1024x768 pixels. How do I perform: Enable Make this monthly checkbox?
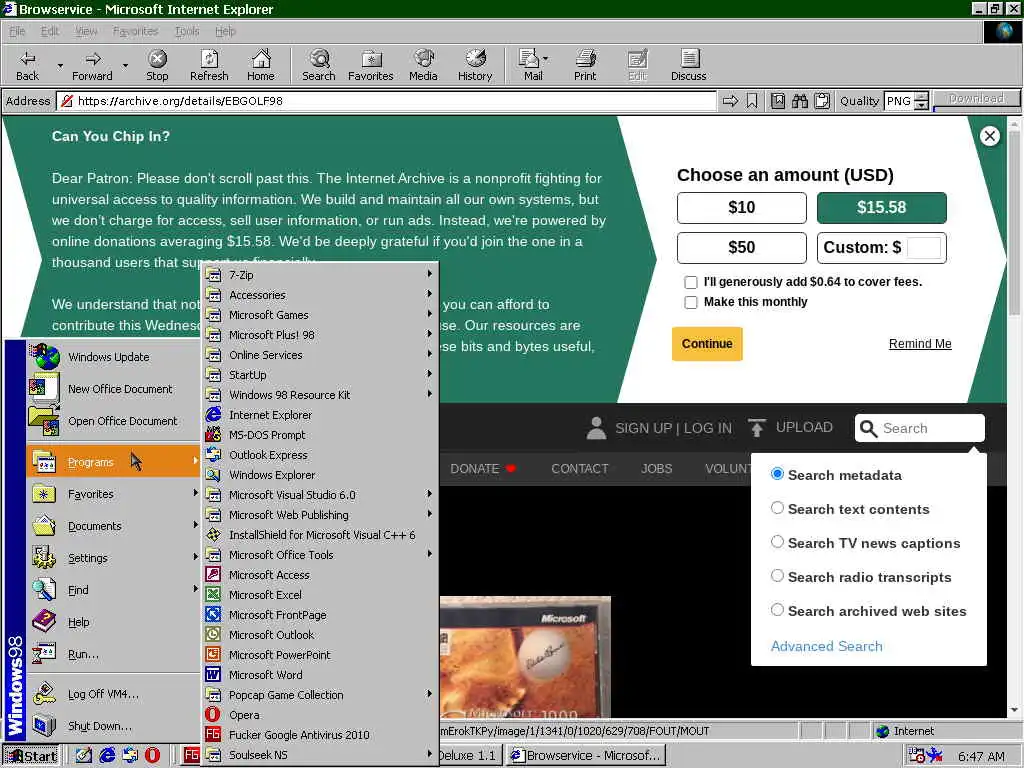pos(690,302)
